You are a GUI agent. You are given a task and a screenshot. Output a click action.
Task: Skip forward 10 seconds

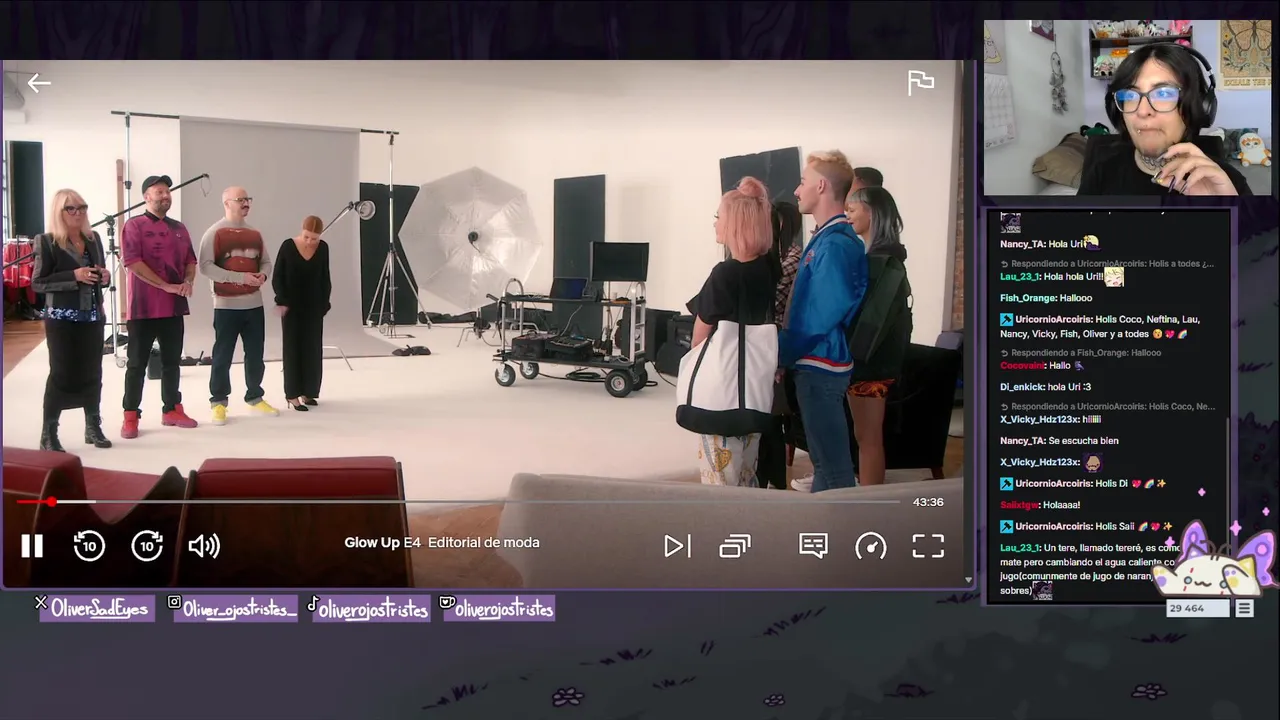[x=147, y=546]
